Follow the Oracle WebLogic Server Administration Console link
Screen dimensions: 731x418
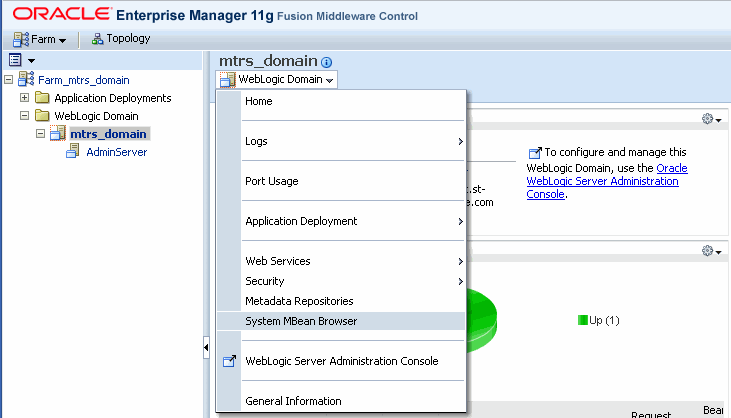point(607,181)
